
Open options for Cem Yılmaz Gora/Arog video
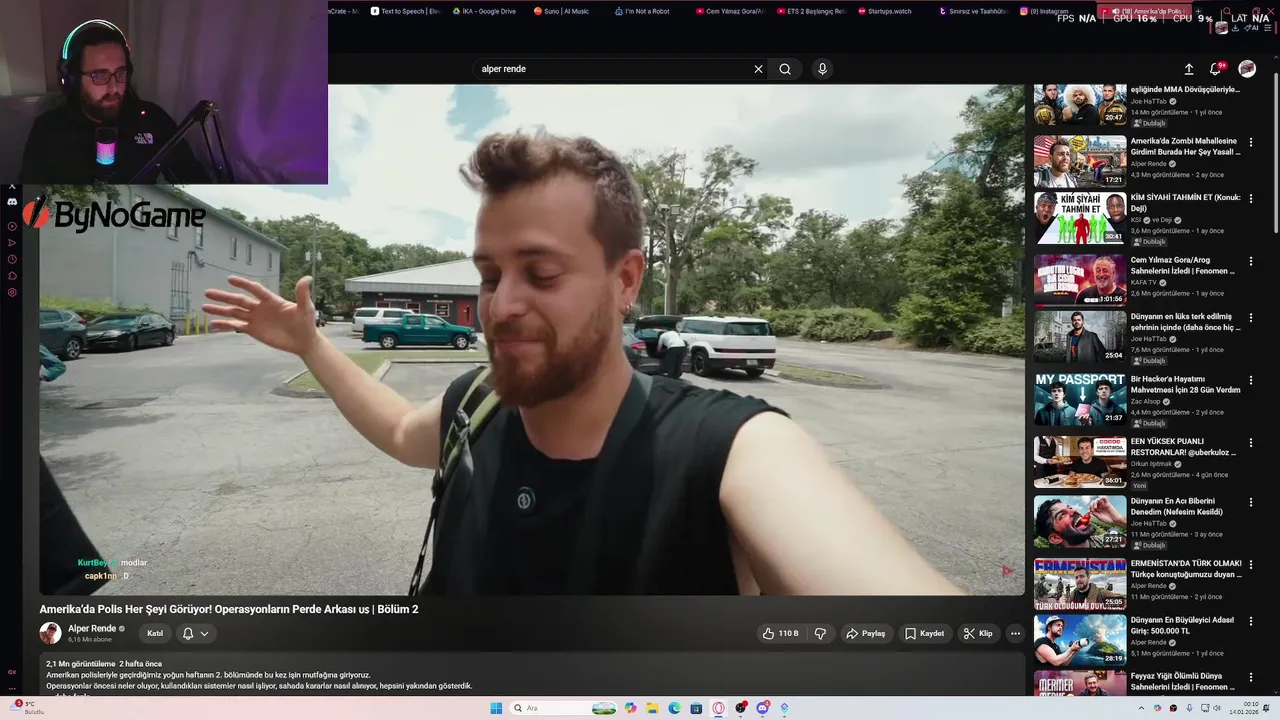(1250, 261)
